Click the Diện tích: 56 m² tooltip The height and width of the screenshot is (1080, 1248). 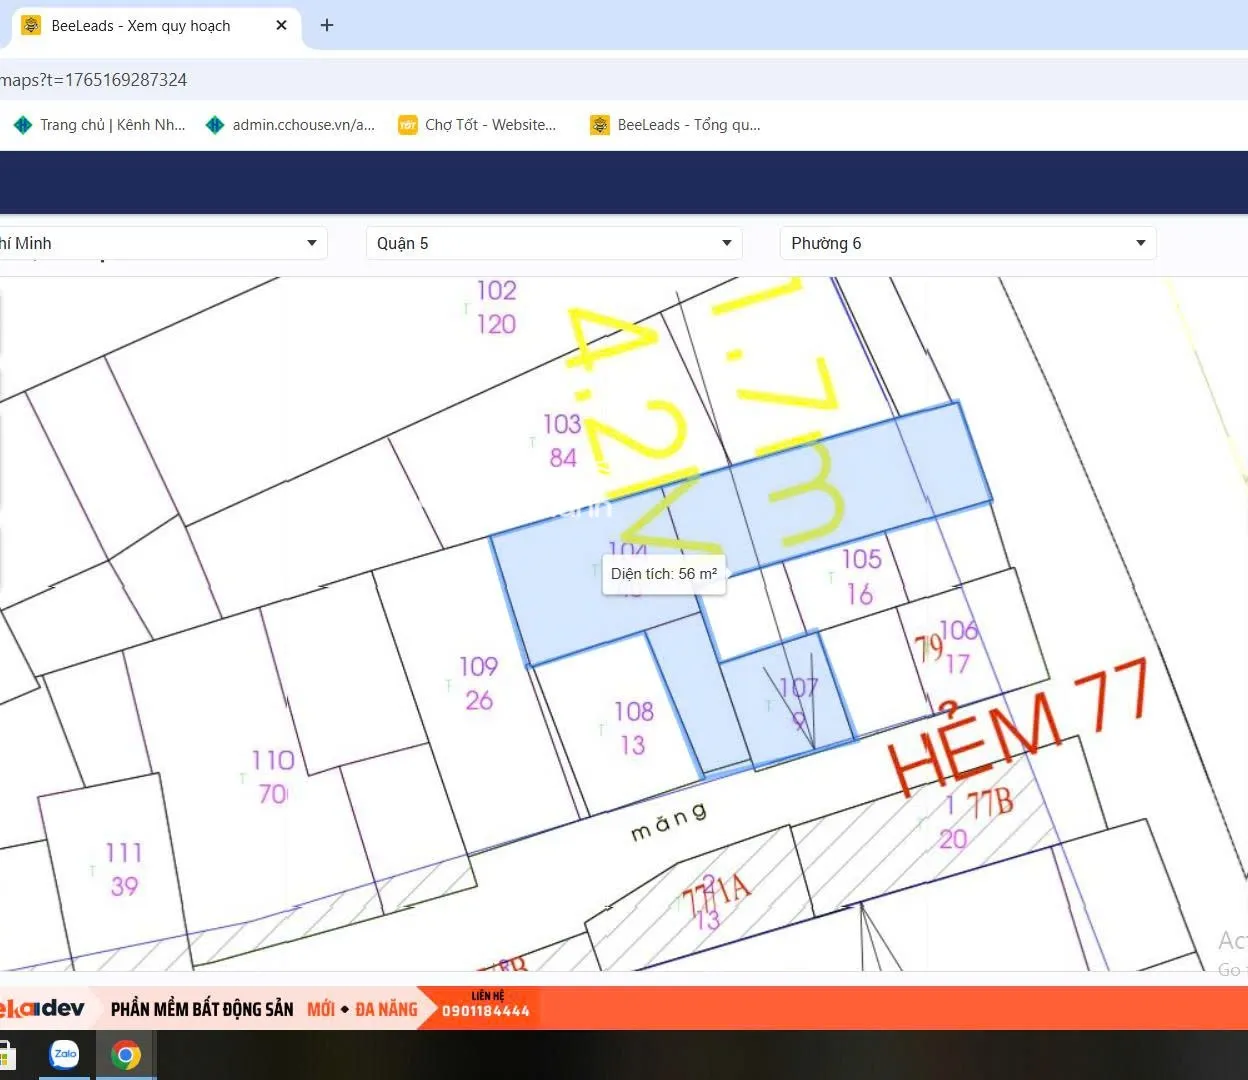[664, 574]
